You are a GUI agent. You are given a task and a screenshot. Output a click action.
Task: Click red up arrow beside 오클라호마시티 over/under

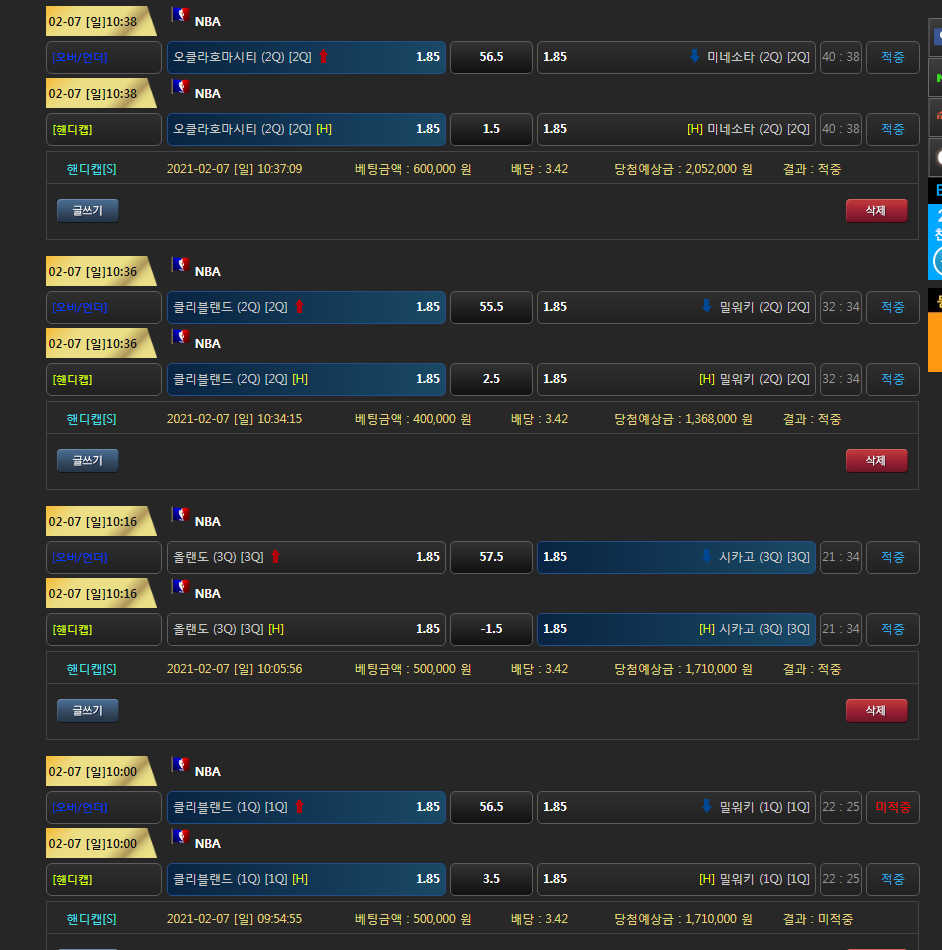click(323, 57)
